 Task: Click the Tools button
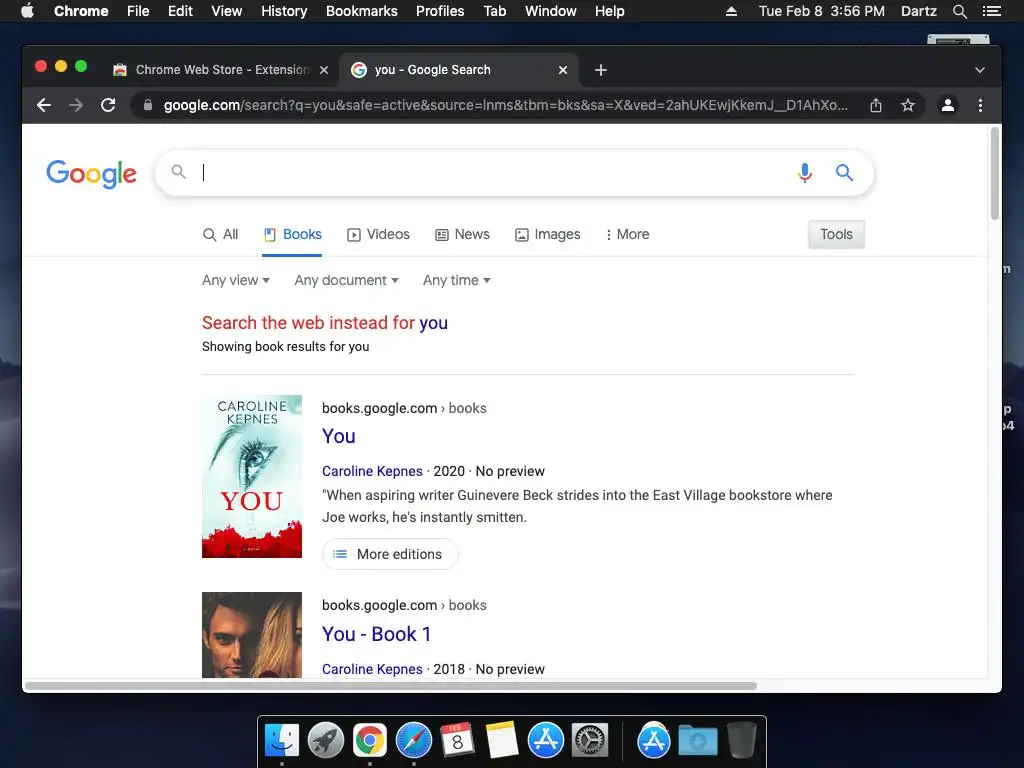click(836, 234)
